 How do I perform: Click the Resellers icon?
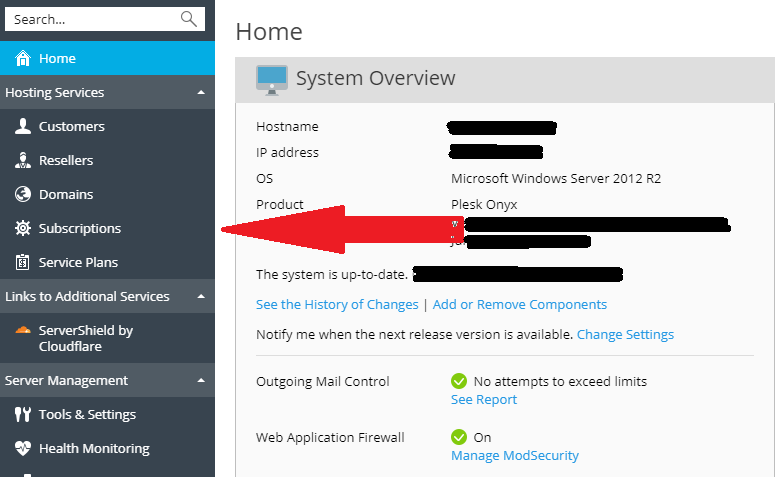23,160
